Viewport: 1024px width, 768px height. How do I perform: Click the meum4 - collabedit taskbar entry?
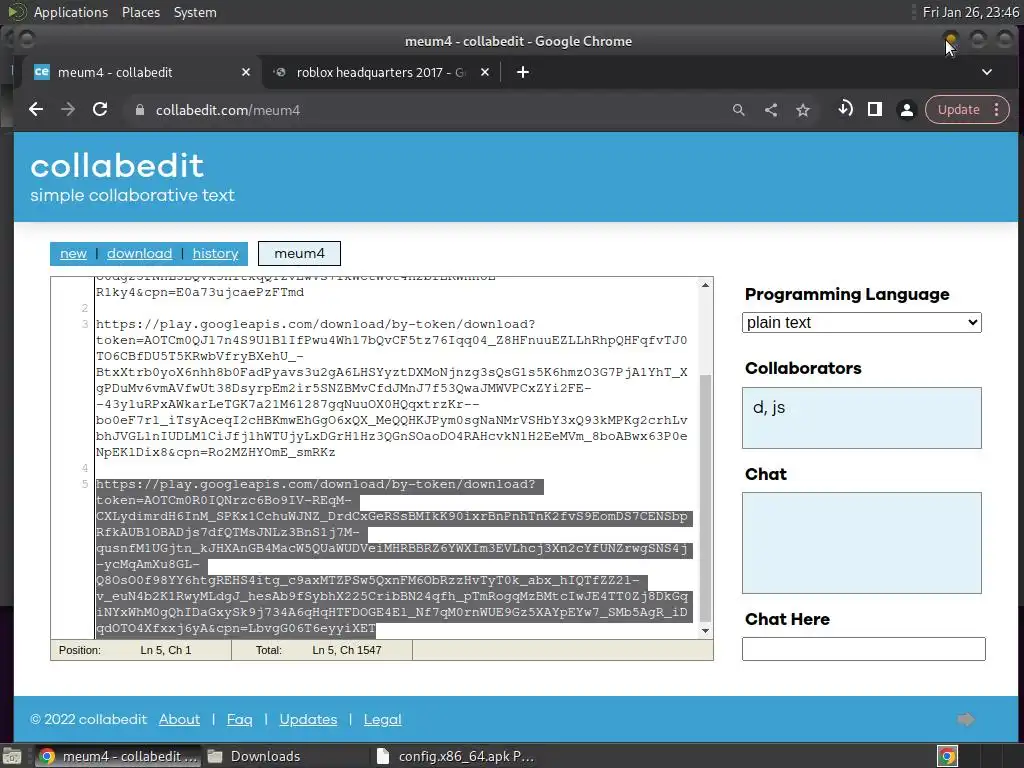pyautogui.click(x=118, y=756)
